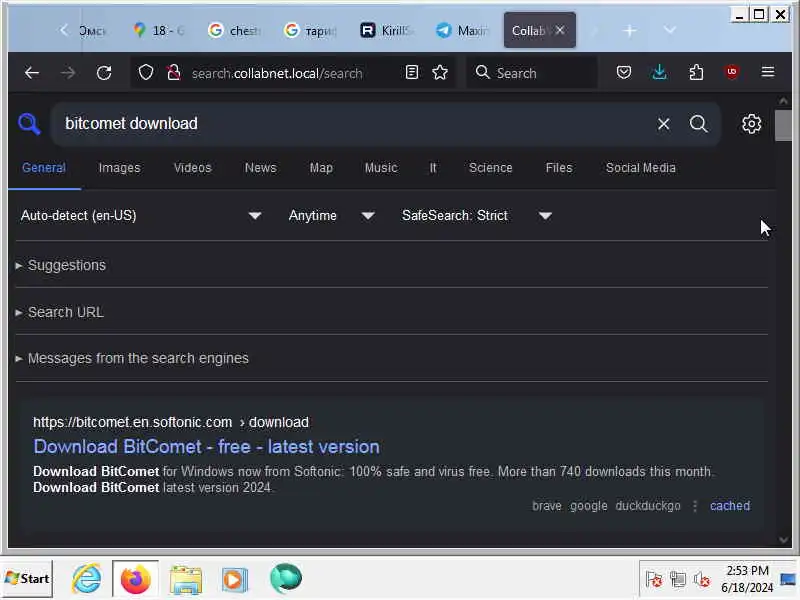Click the muted volume tray icon
The height and width of the screenshot is (600, 800).
[x=702, y=580]
